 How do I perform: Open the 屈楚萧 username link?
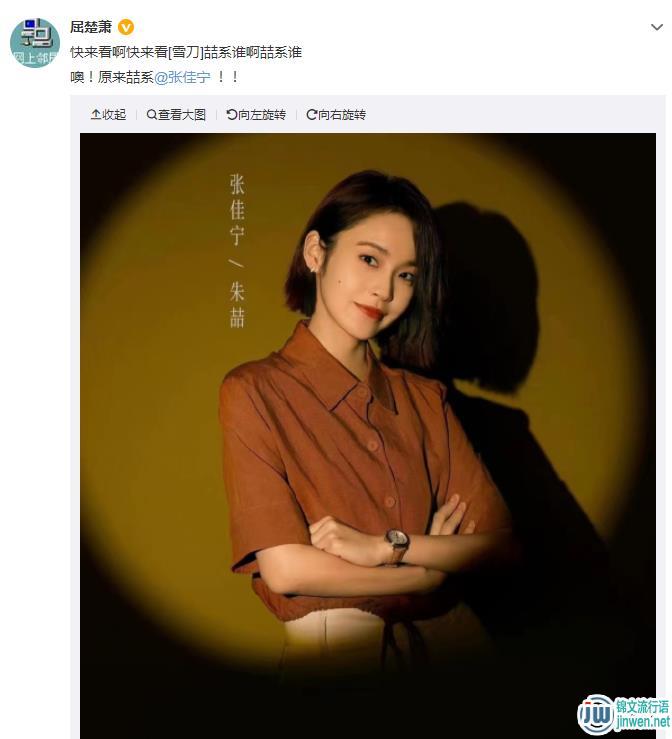[x=91, y=27]
